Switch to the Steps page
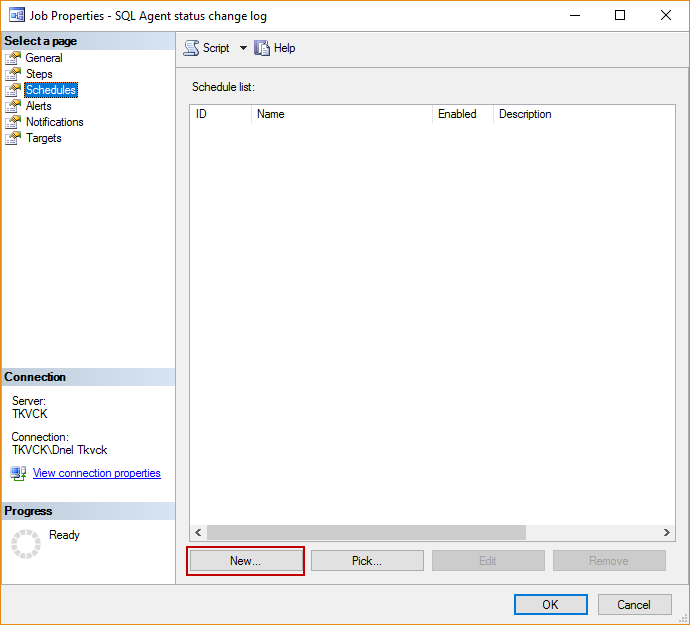 tap(39, 74)
